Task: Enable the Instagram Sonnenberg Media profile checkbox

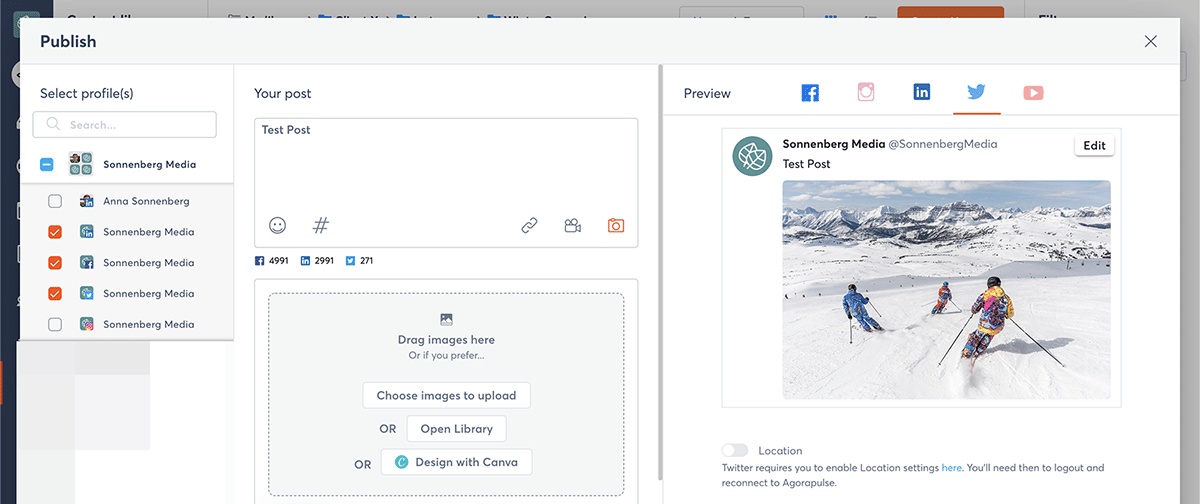Action: (x=55, y=324)
